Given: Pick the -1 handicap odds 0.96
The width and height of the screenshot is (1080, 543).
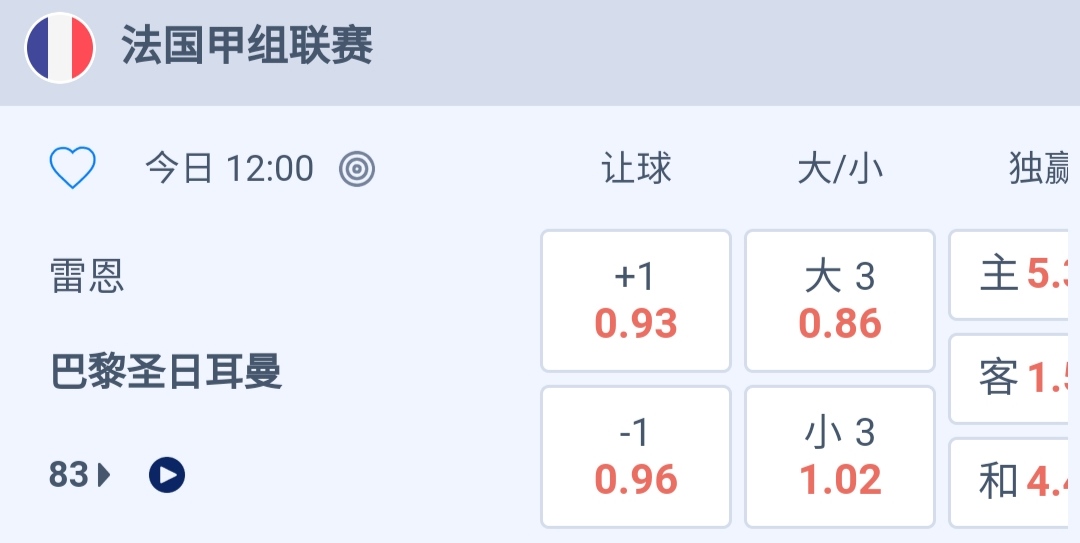Looking at the screenshot, I should click(x=636, y=457).
